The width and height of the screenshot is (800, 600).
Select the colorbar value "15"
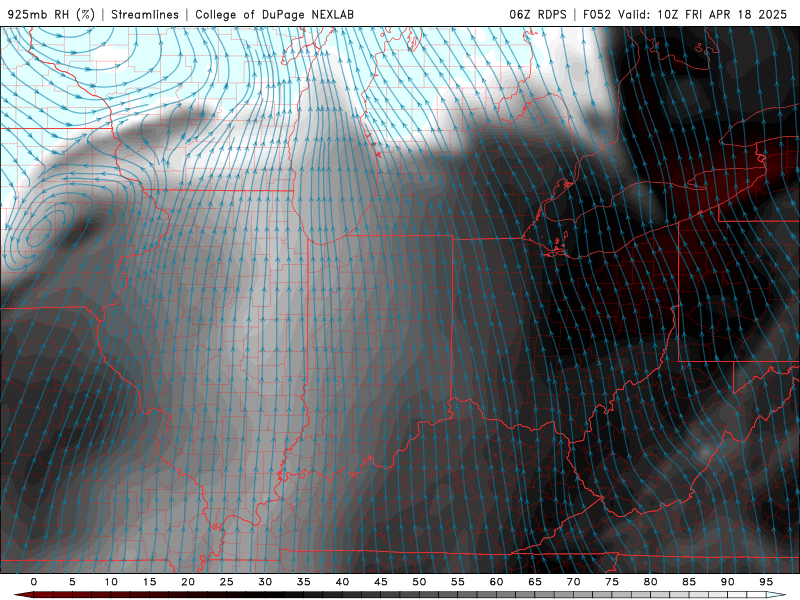click(x=149, y=582)
